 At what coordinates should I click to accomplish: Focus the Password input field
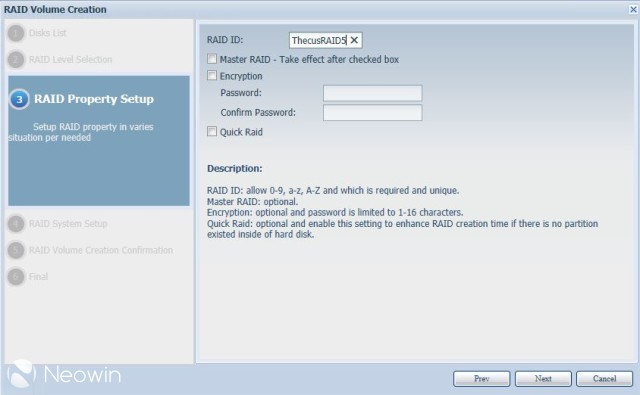click(373, 93)
